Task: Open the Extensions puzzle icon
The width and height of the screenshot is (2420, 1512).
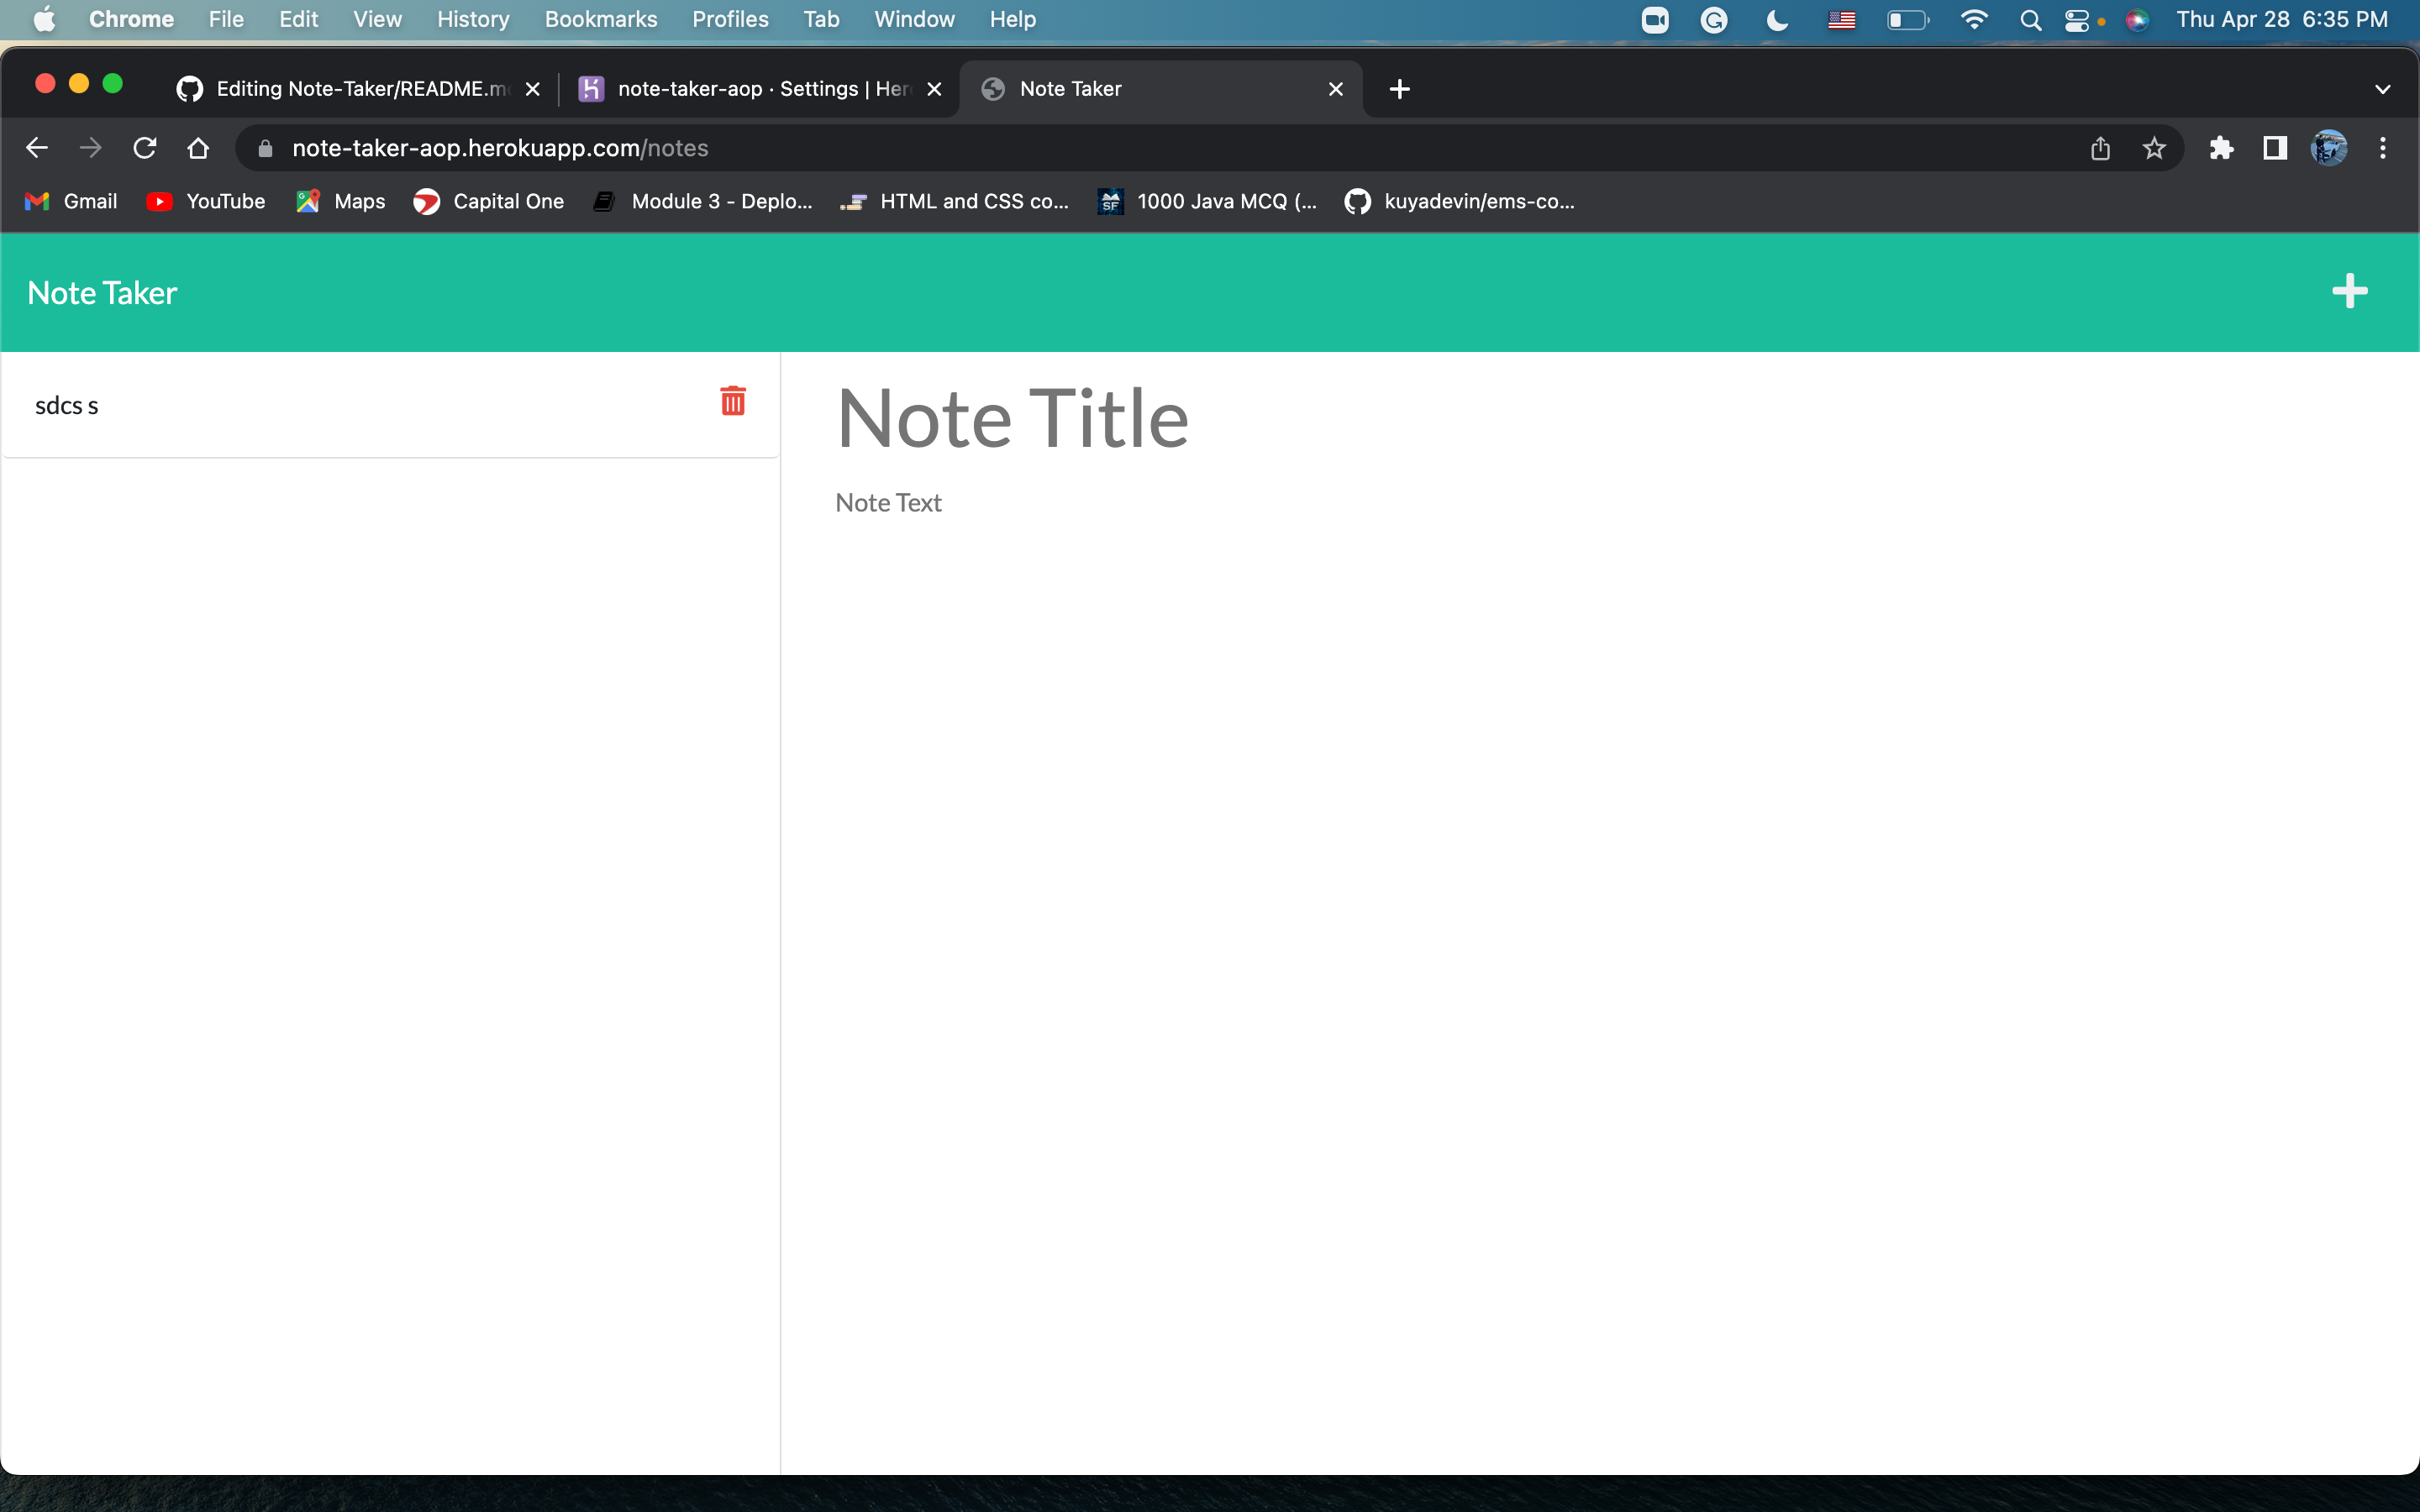Action: tap(2221, 147)
